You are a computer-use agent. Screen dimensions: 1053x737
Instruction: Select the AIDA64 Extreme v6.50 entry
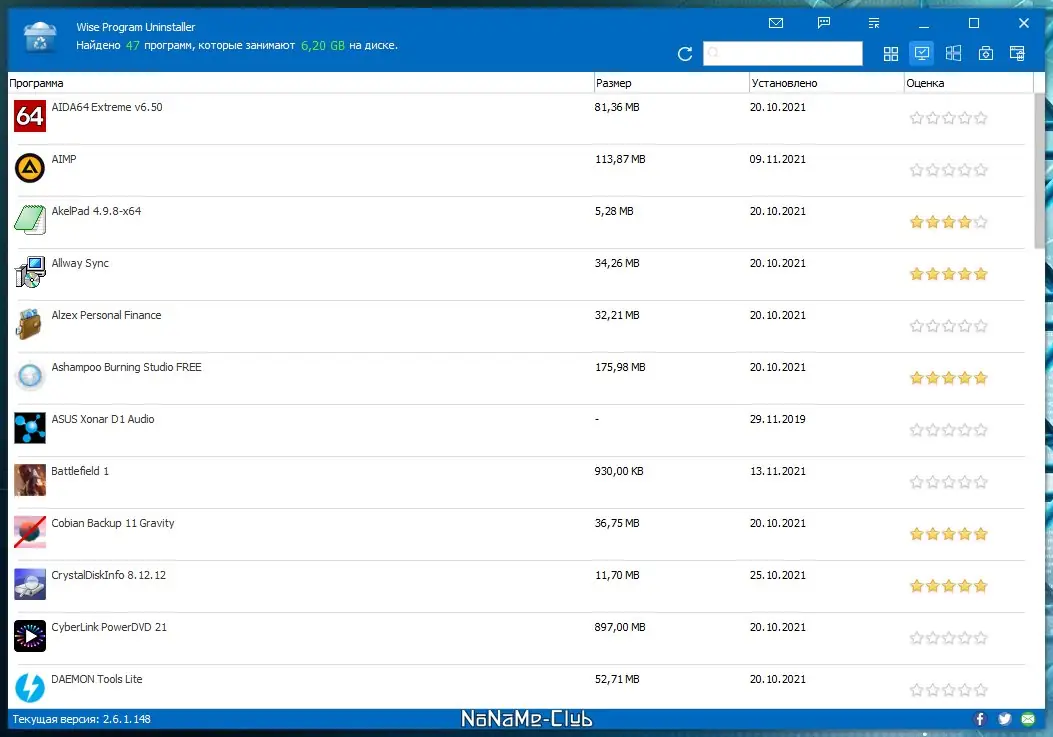(x=107, y=107)
